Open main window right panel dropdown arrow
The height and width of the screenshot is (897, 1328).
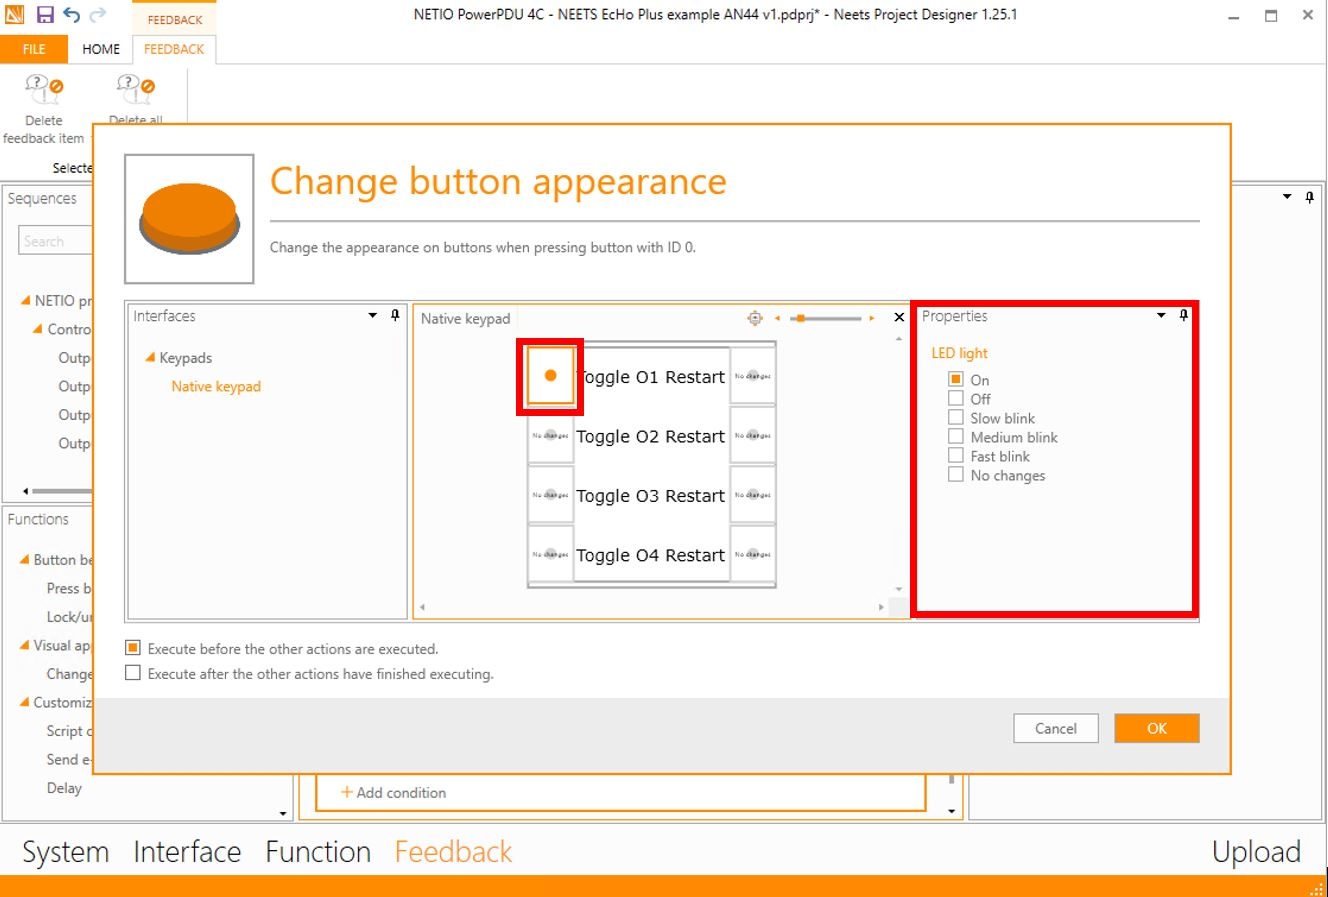tap(1287, 198)
